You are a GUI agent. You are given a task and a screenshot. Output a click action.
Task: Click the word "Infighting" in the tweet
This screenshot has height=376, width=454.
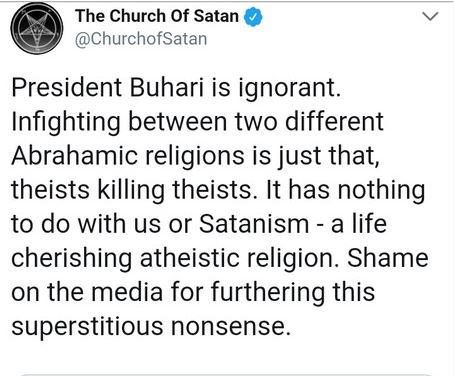[66, 122]
